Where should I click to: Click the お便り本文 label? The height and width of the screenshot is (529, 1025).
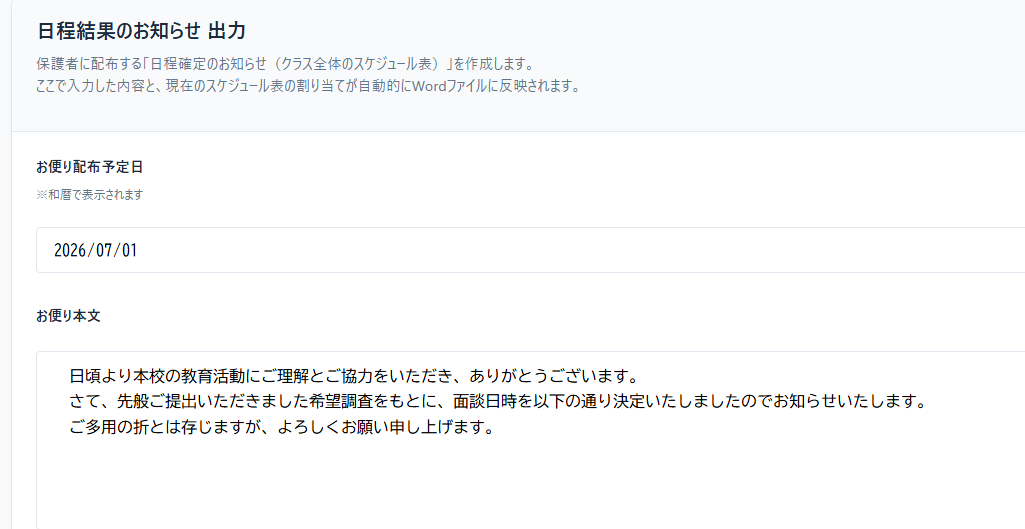(x=68, y=316)
